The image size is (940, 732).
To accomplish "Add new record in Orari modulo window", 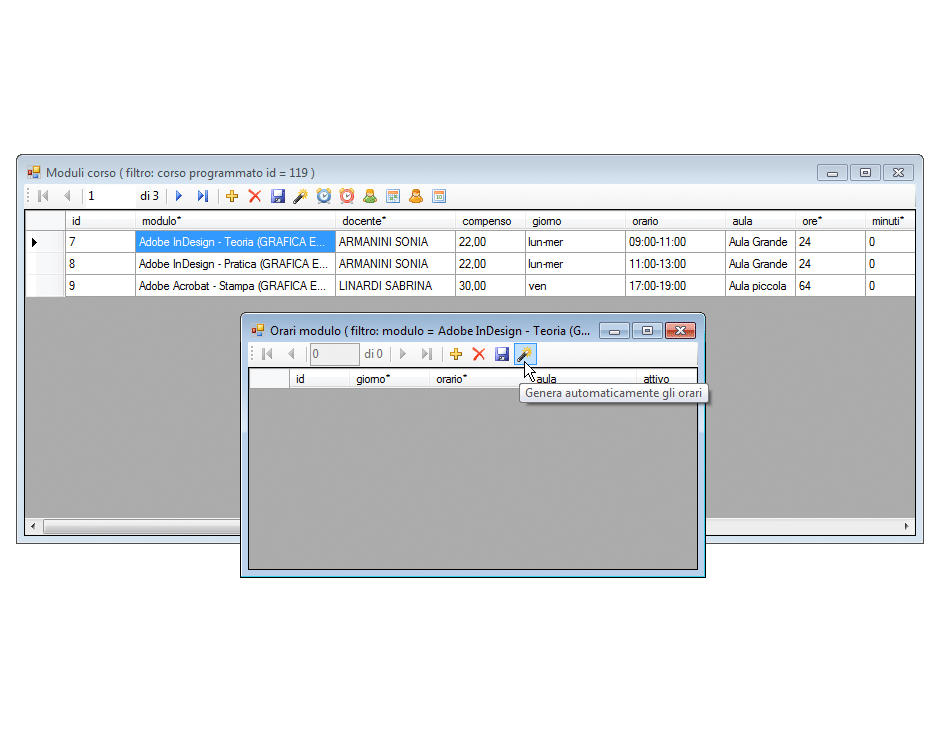I will click(x=456, y=354).
